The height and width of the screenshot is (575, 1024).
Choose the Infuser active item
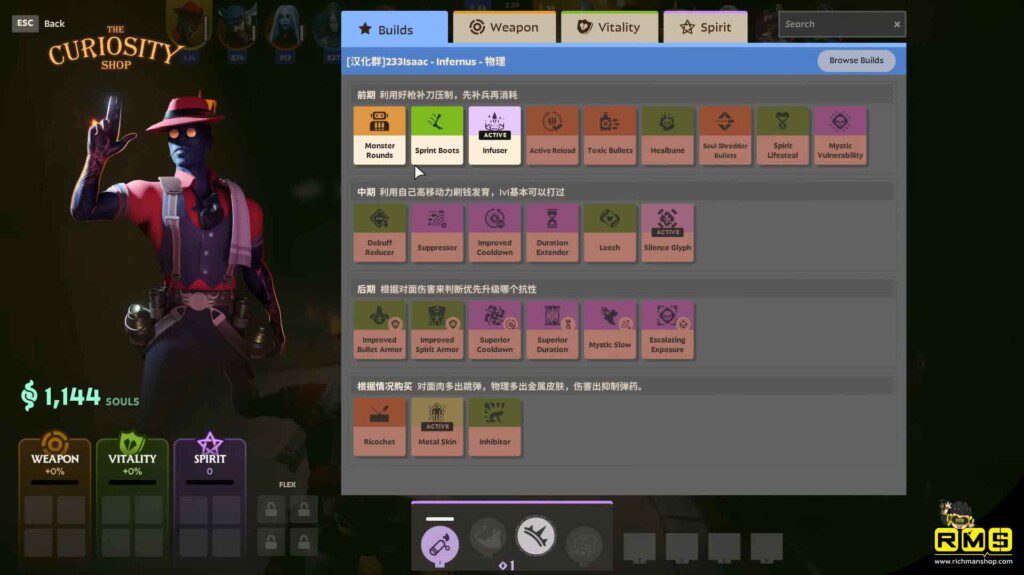coord(494,135)
